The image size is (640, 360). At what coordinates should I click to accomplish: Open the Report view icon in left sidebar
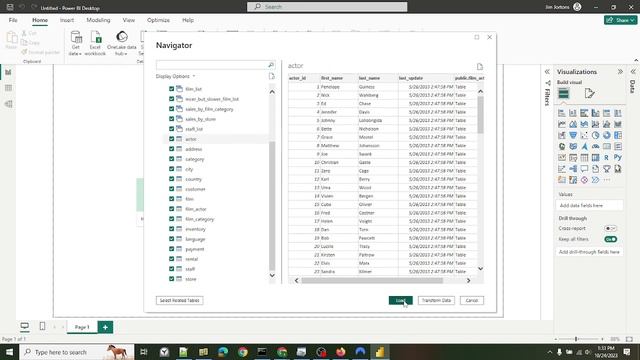(8, 72)
